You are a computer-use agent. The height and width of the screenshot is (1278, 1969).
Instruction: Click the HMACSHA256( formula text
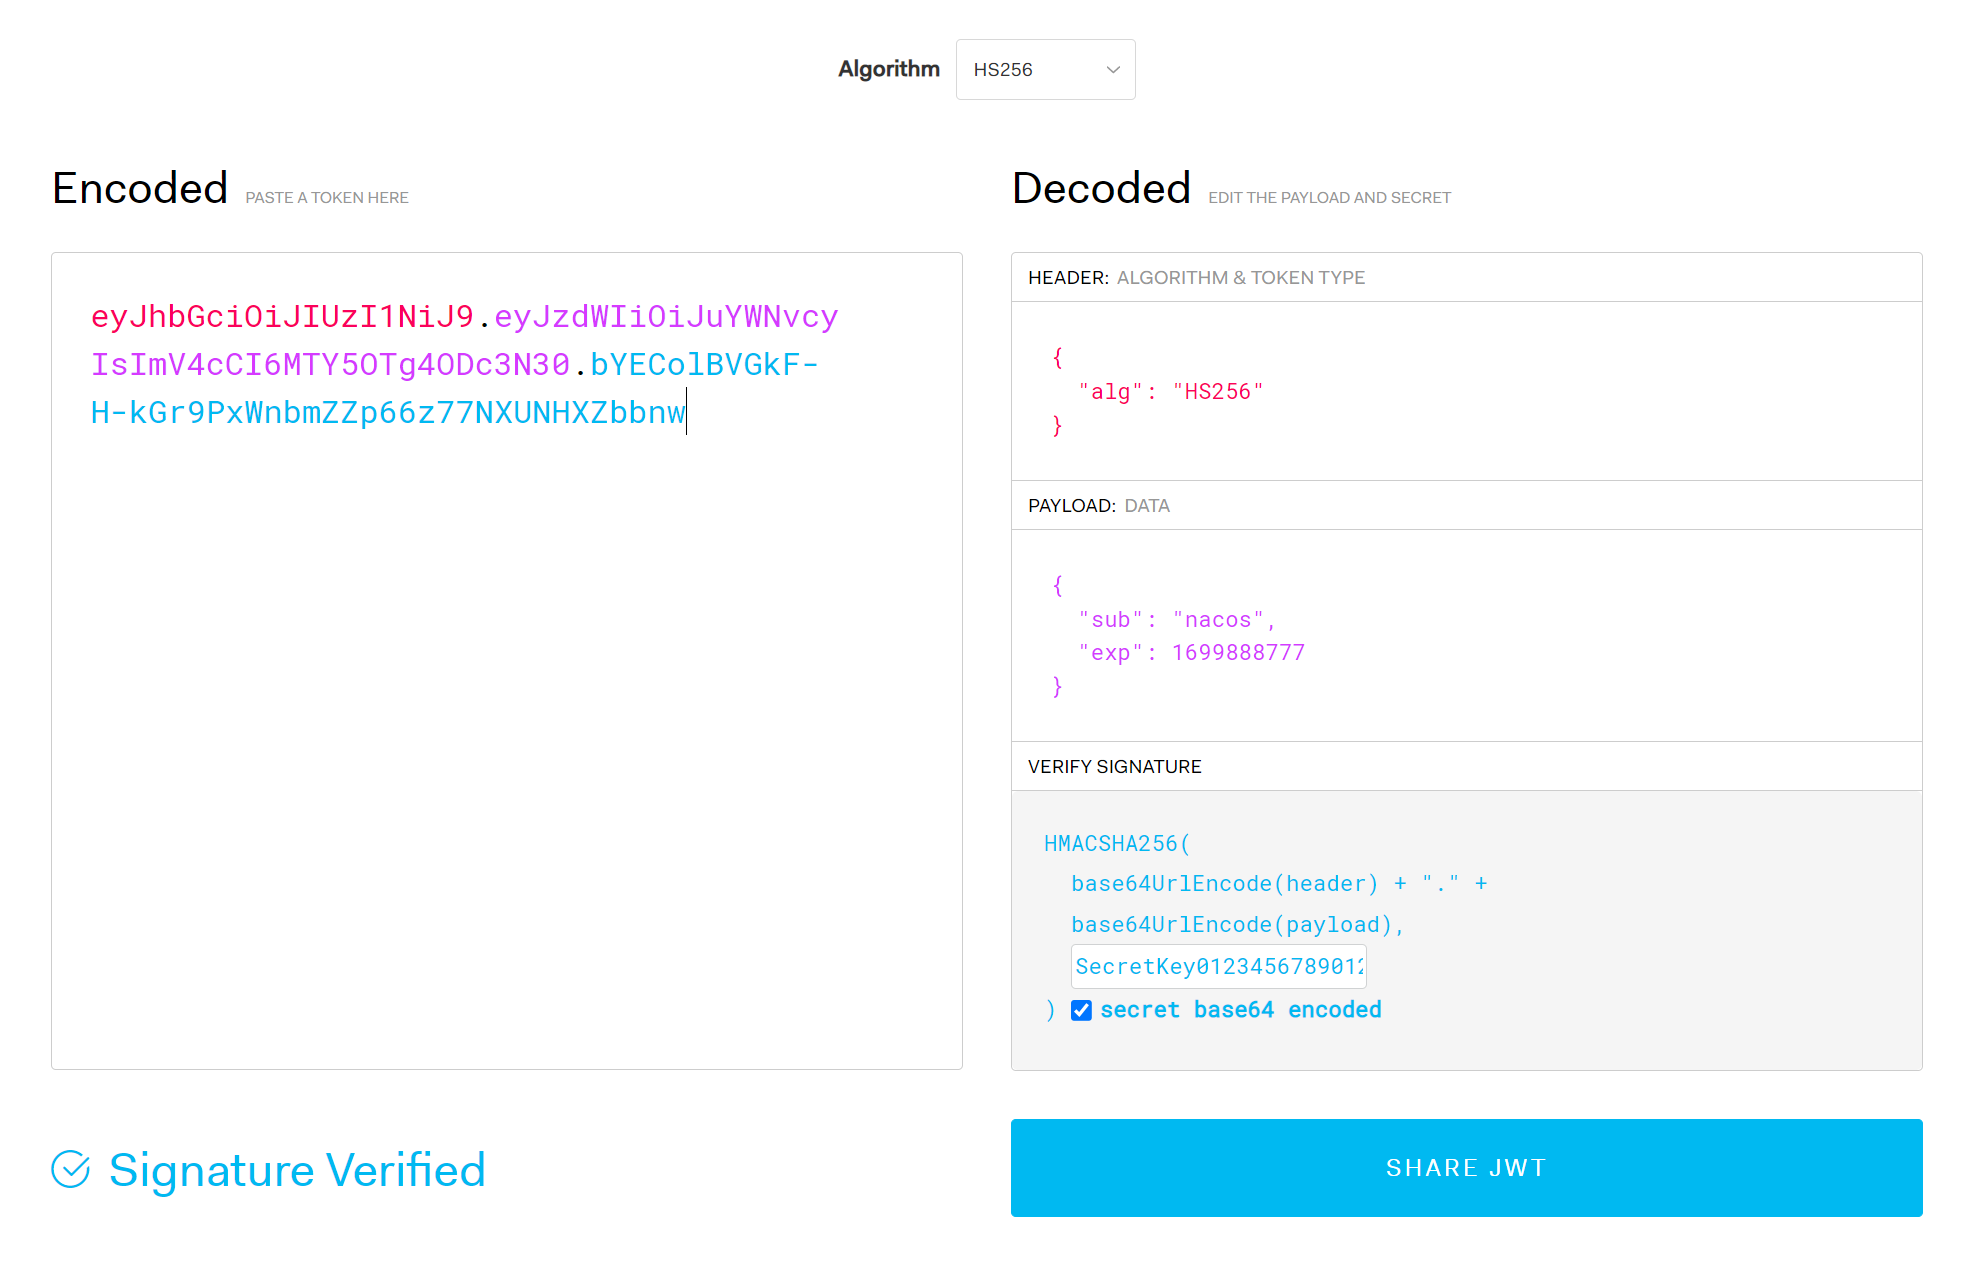coord(1116,844)
